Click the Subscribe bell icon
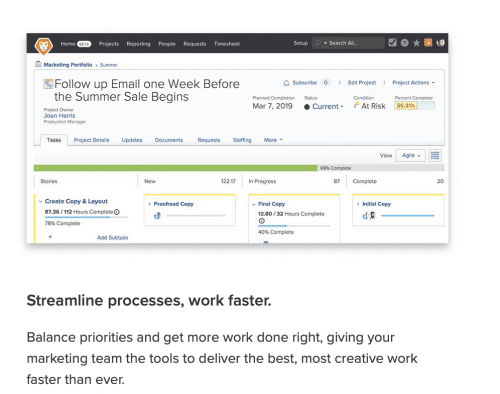 point(286,83)
